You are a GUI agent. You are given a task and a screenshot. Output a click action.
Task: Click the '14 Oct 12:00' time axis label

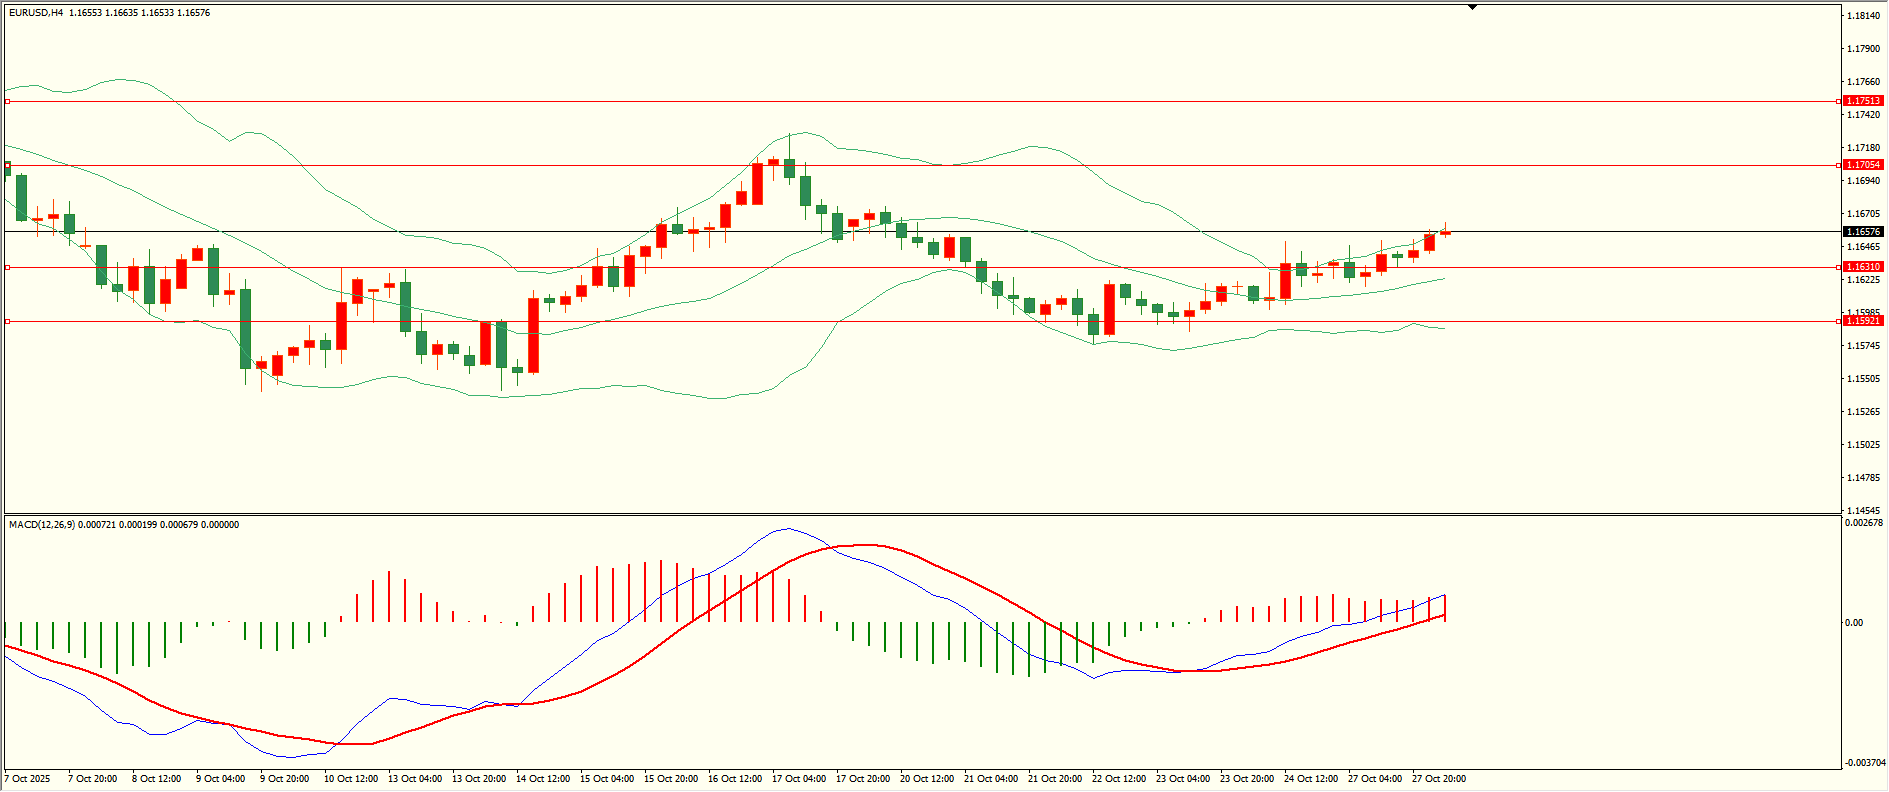tap(543, 779)
